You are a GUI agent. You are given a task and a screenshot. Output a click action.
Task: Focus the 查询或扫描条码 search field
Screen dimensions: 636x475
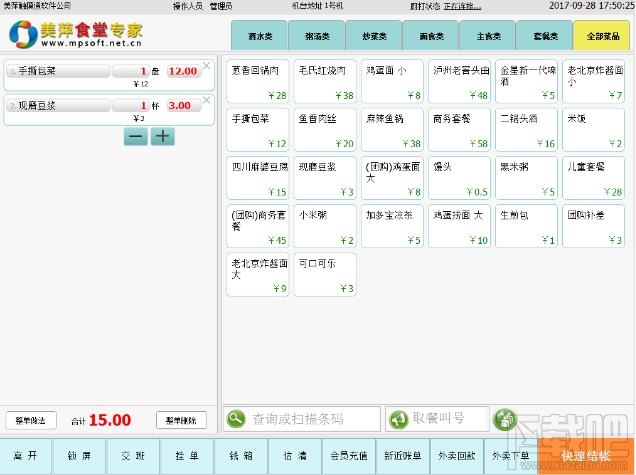[x=302, y=419]
